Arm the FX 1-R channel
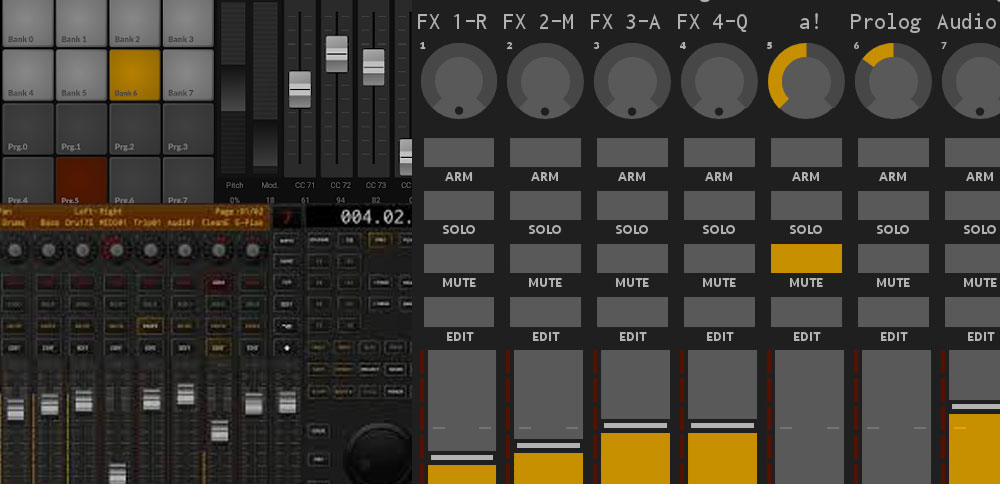 [x=459, y=152]
